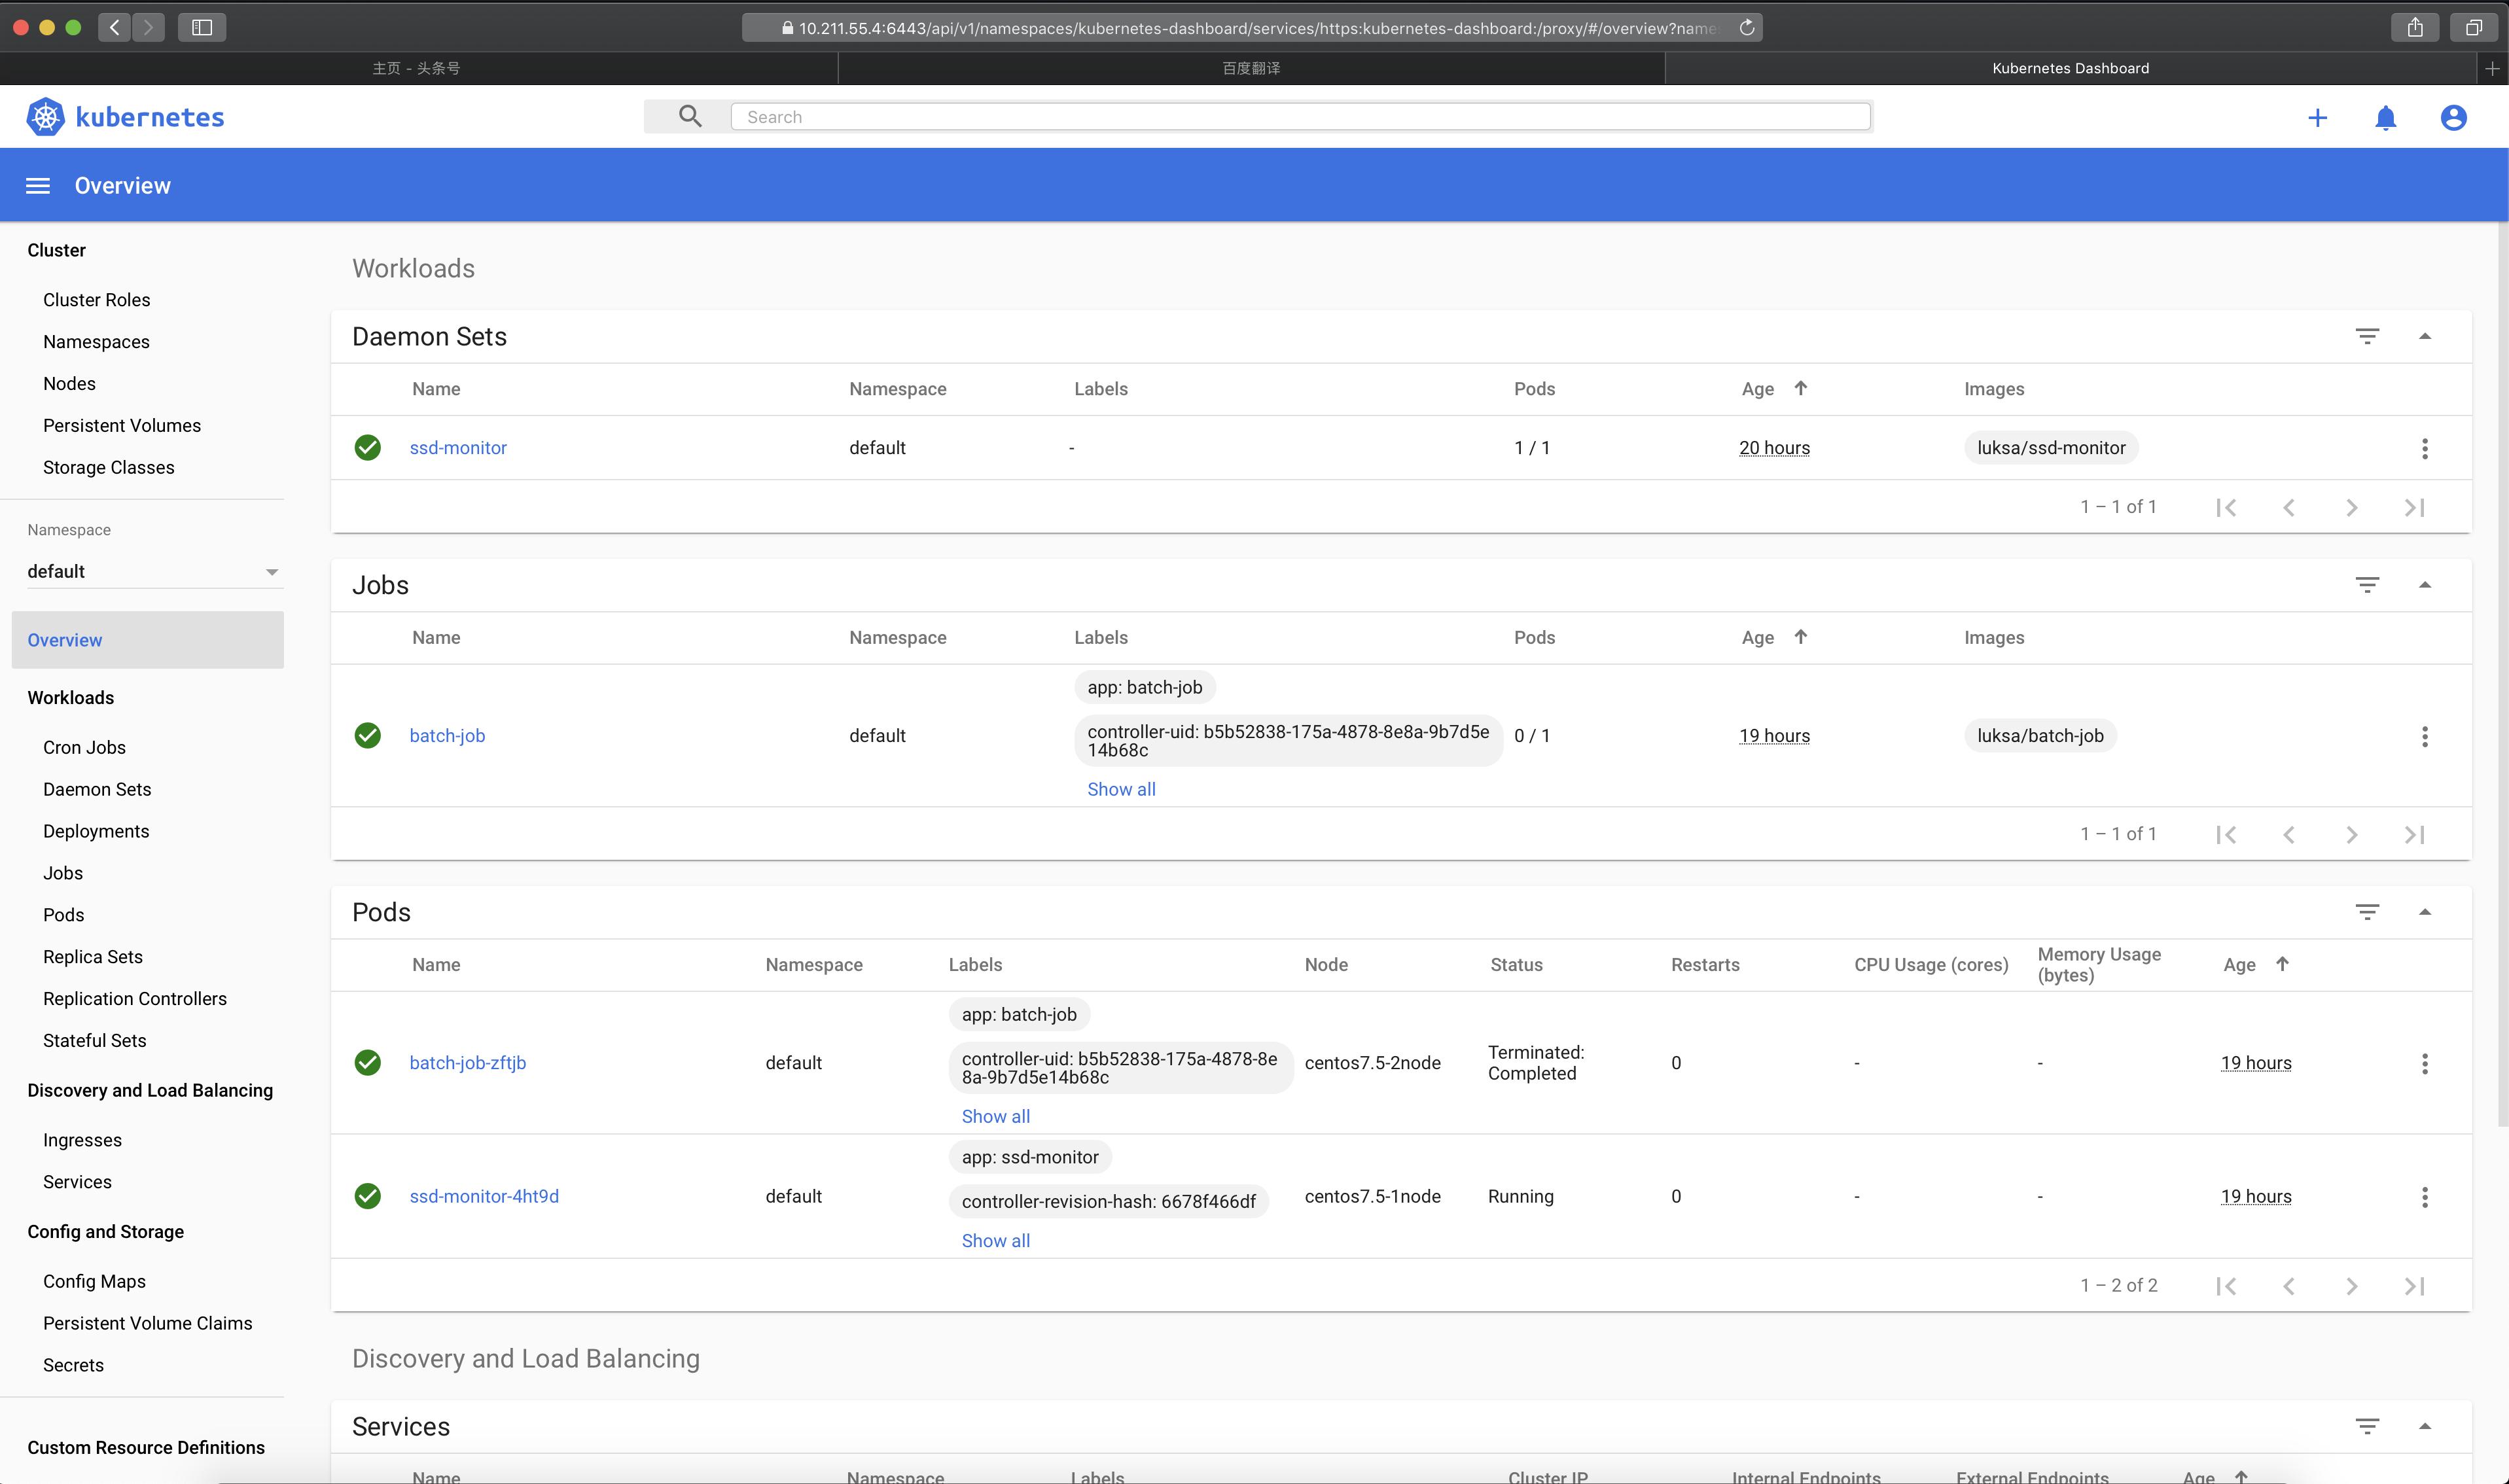Create new resource with plus icon

tap(2317, 118)
